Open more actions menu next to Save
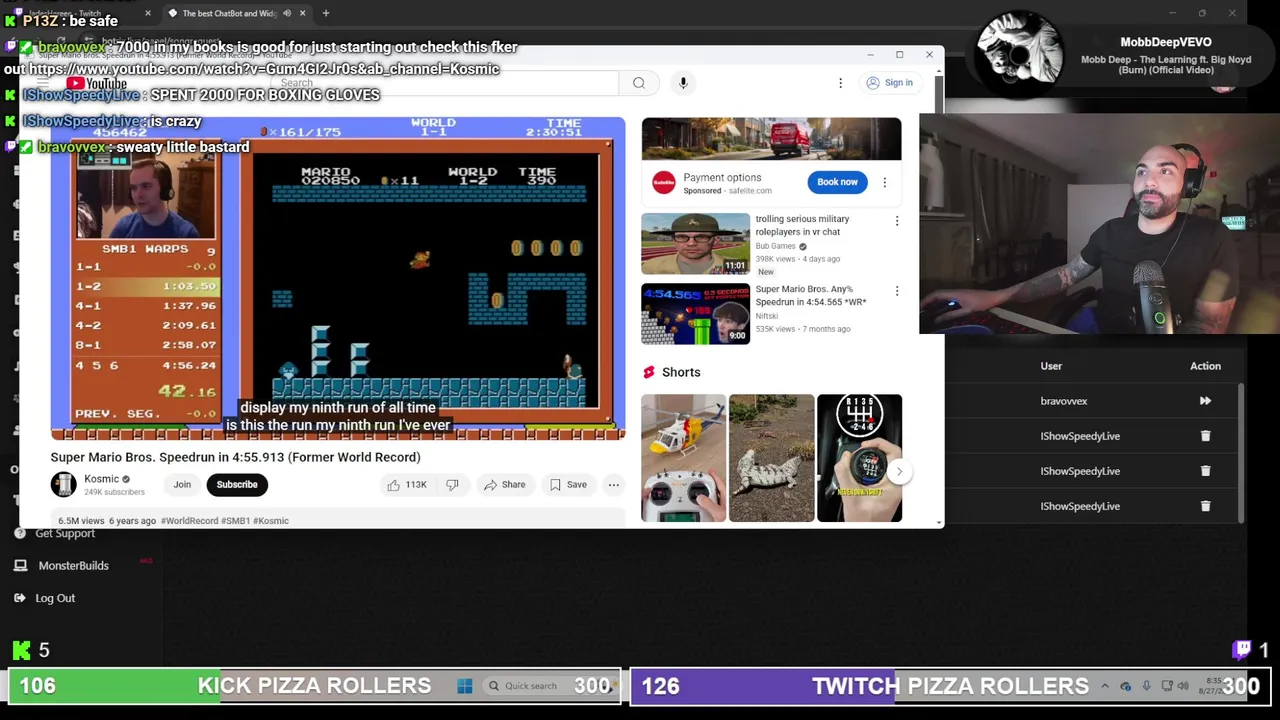Viewport: 1280px width, 720px height. pyautogui.click(x=613, y=485)
